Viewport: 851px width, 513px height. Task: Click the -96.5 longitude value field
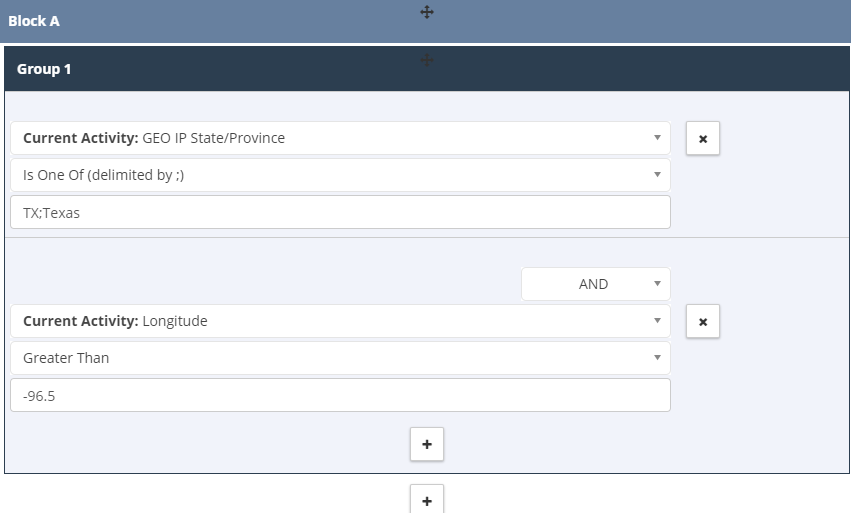coord(340,395)
